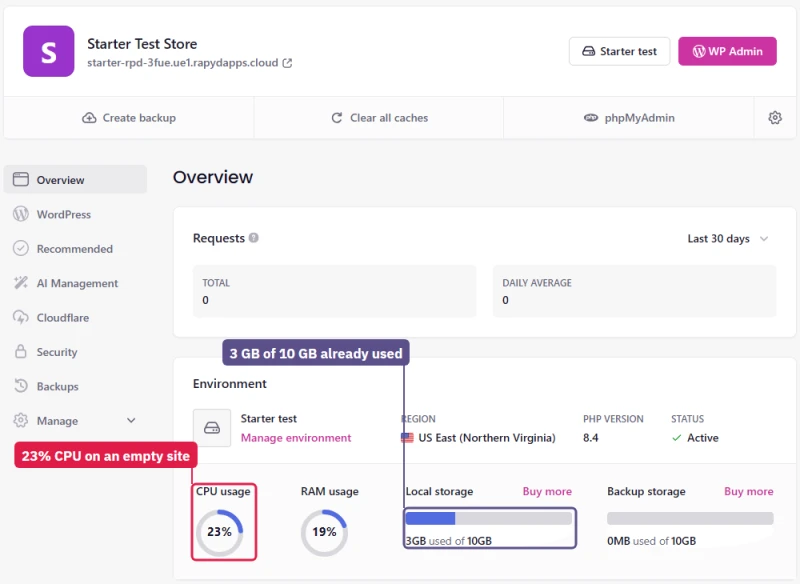Click the RAM usage 19% gauge
Image resolution: width=800 pixels, height=584 pixels.
pos(324,532)
